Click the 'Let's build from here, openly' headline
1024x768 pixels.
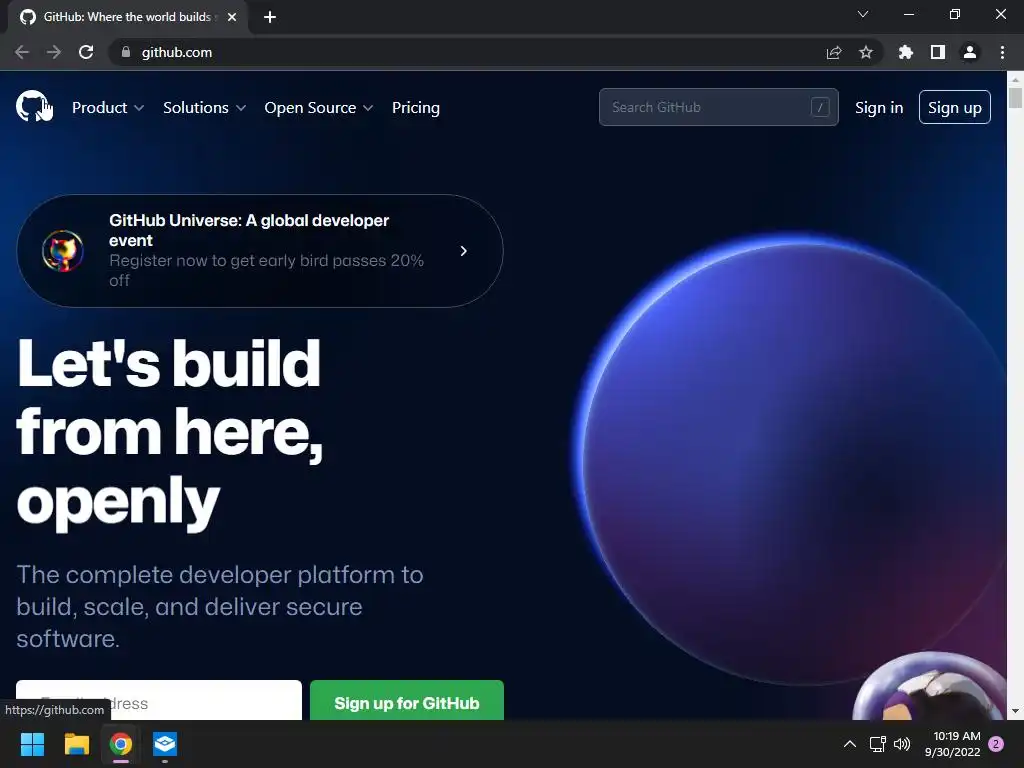click(x=170, y=434)
